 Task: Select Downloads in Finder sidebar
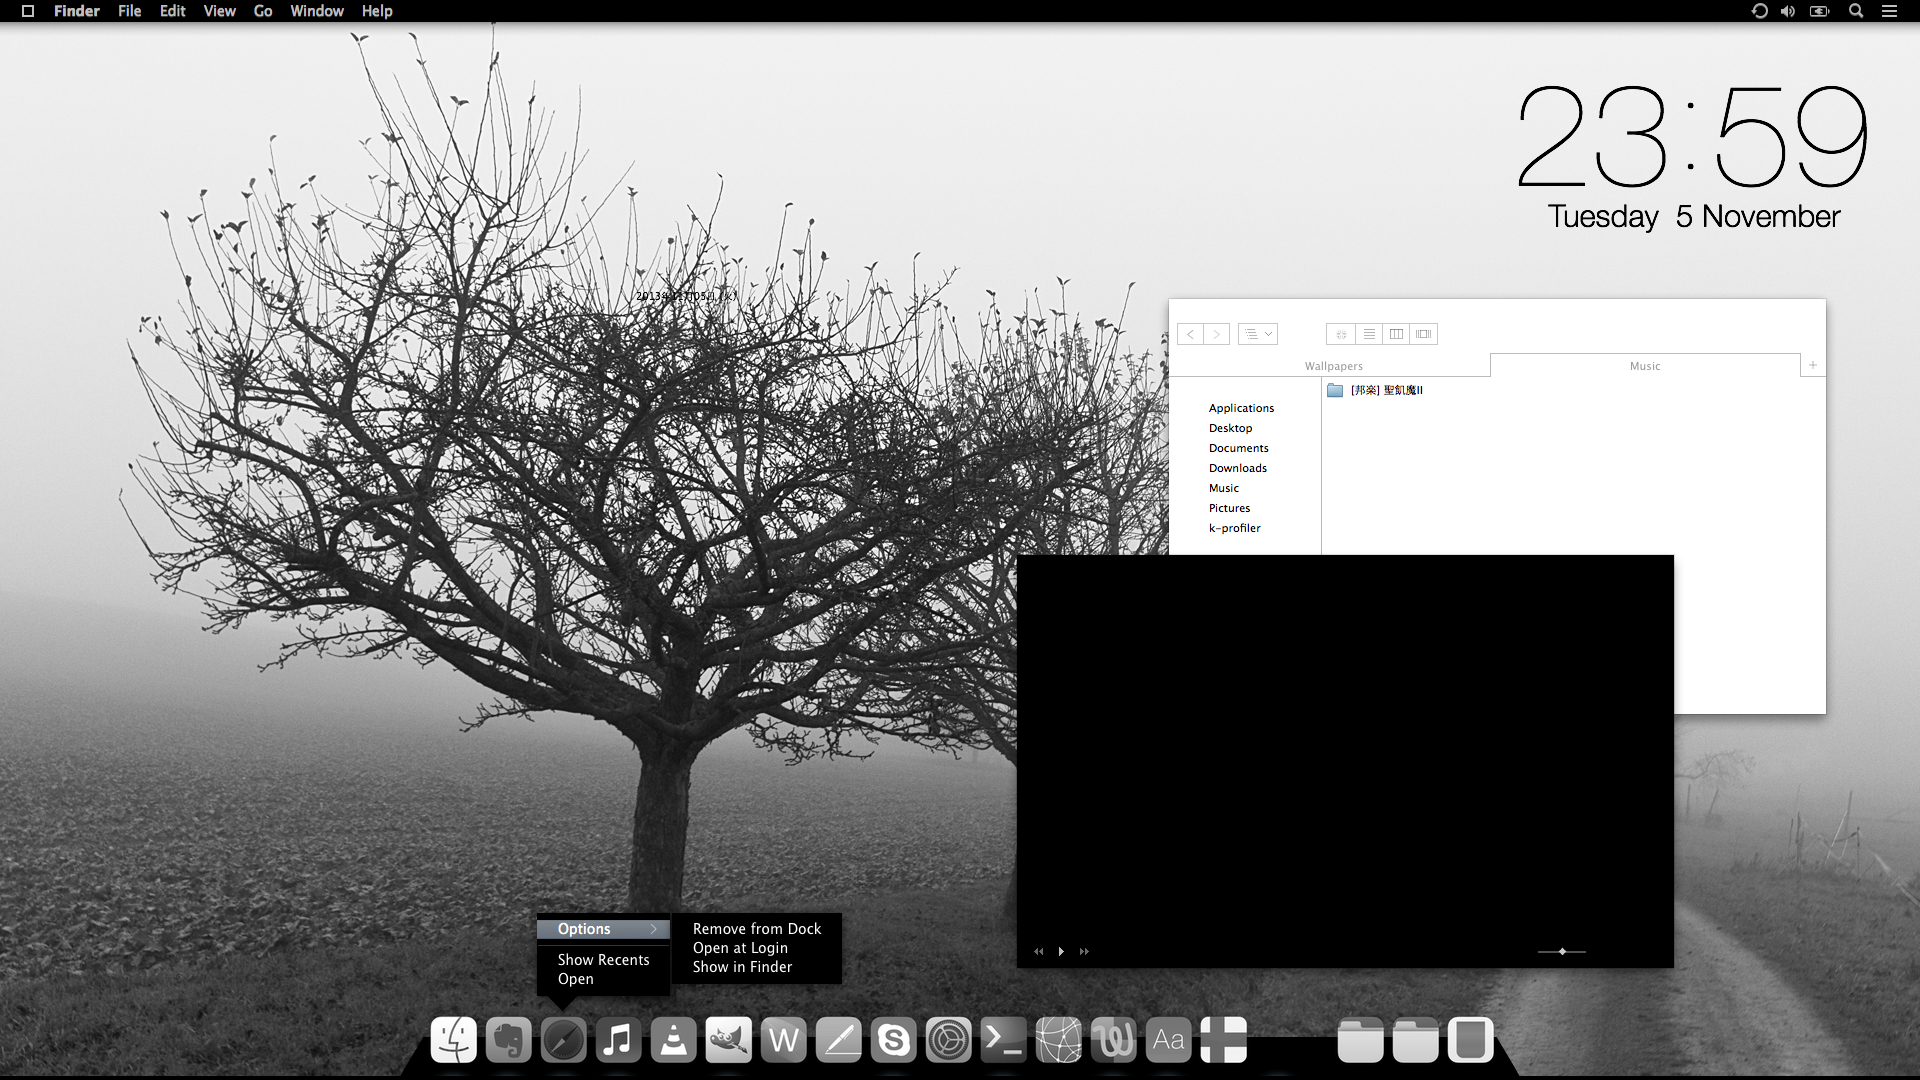(1237, 468)
